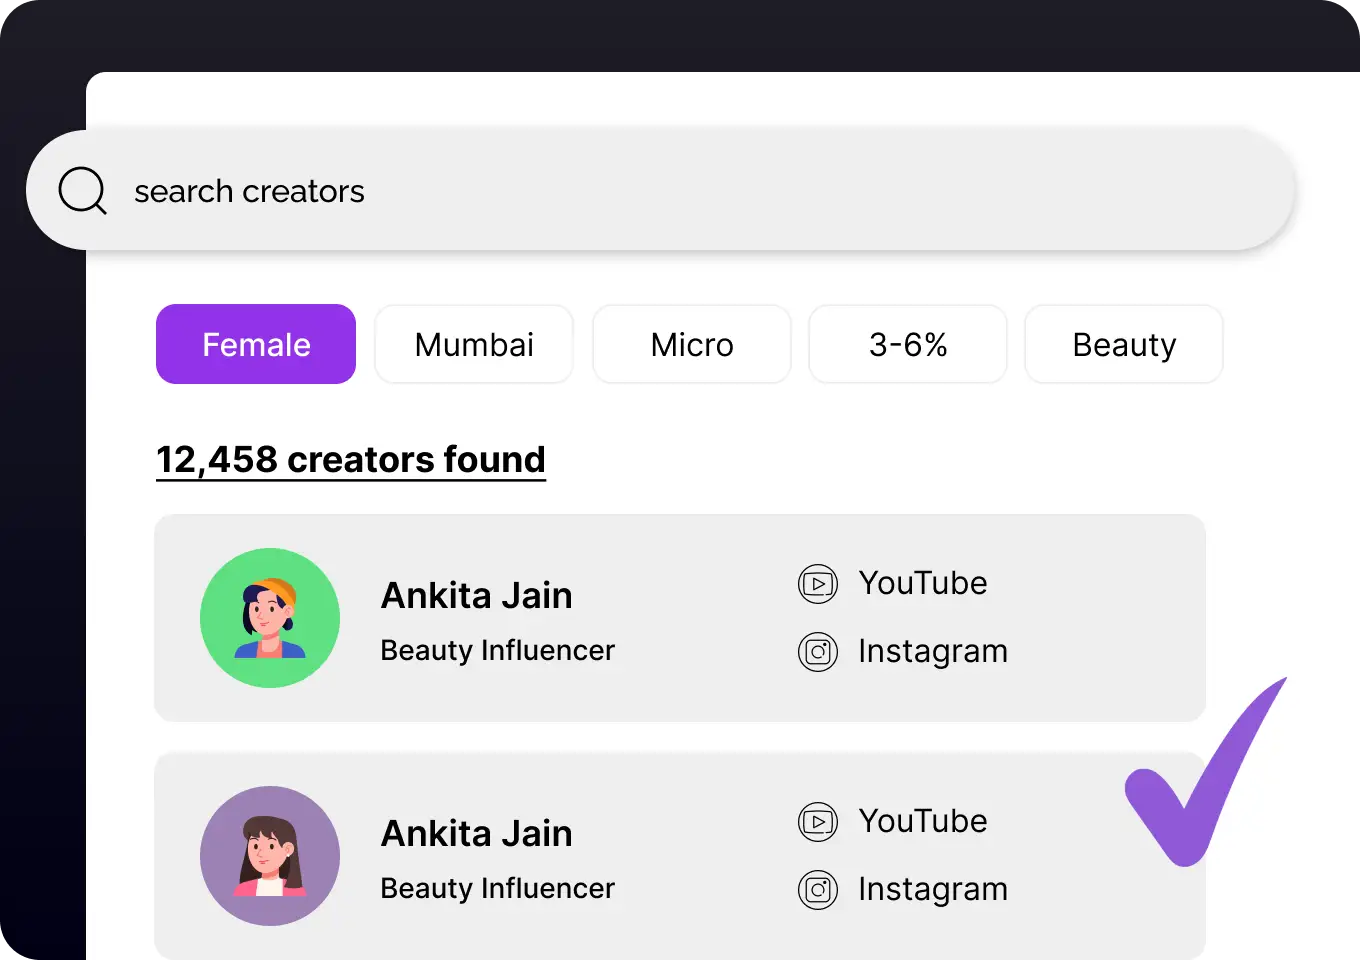
Task: Click the YouTube label text on the first card
Action: pyautogui.click(x=923, y=583)
